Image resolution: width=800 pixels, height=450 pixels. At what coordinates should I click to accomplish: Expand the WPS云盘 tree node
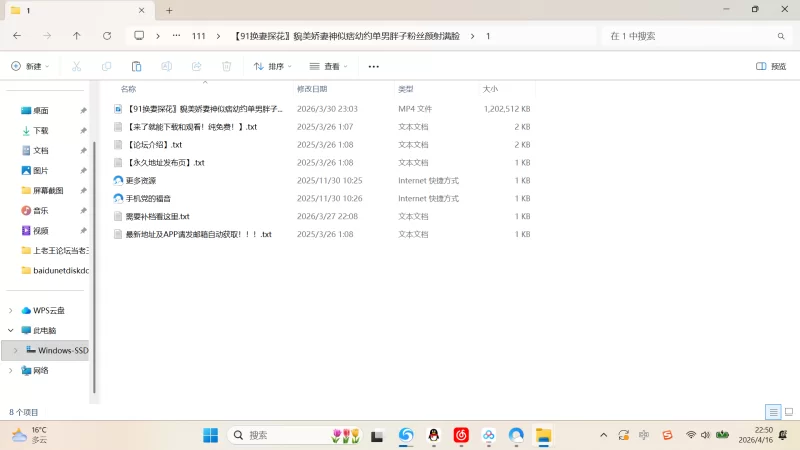(11, 310)
